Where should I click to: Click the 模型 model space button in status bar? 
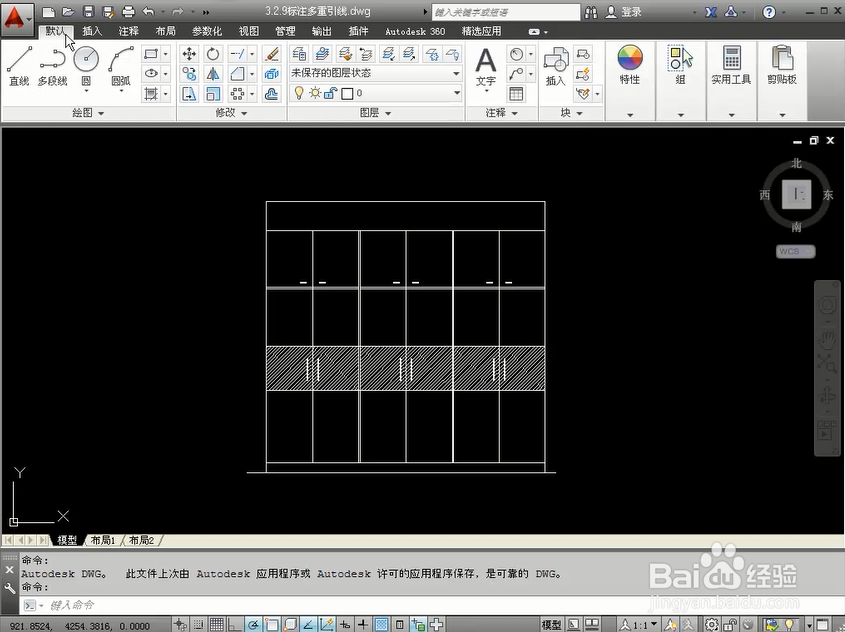551,624
